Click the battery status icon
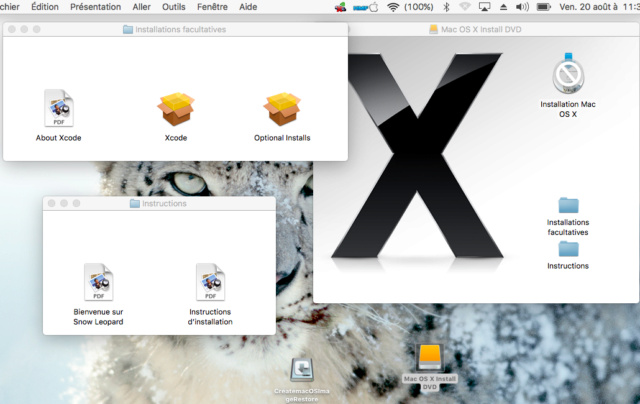This screenshot has width=640, height=404. [543, 7]
